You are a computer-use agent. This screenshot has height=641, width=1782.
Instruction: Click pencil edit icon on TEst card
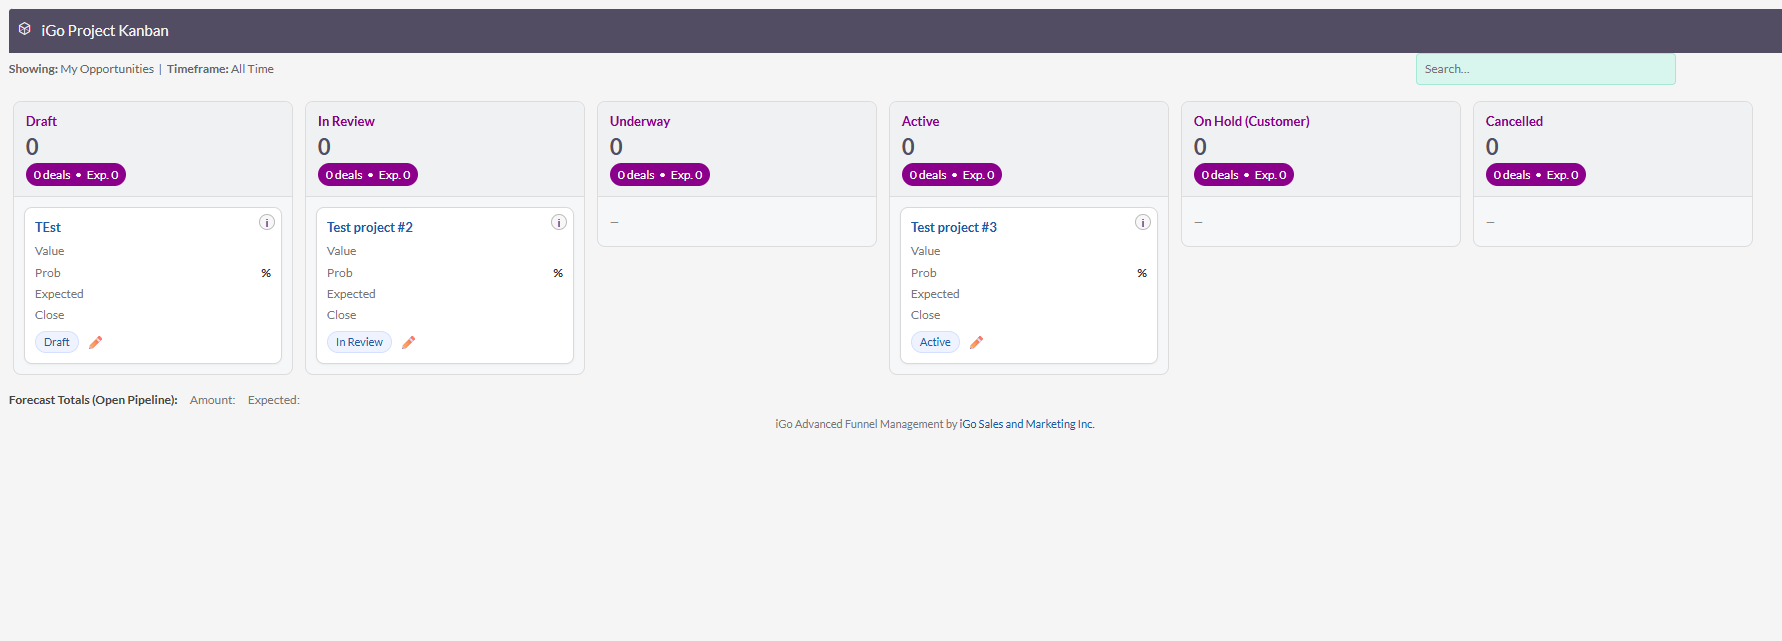[96, 342]
